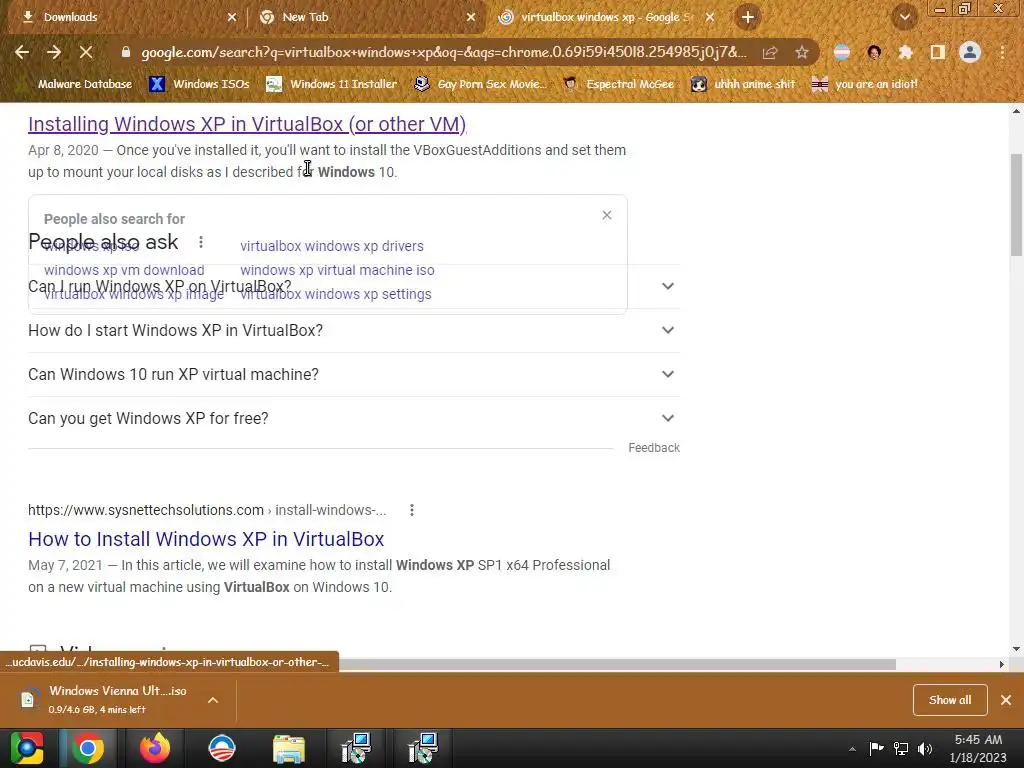Image resolution: width=1024 pixels, height=768 pixels.
Task: Open Firefox from the taskbar
Action: (x=155, y=748)
